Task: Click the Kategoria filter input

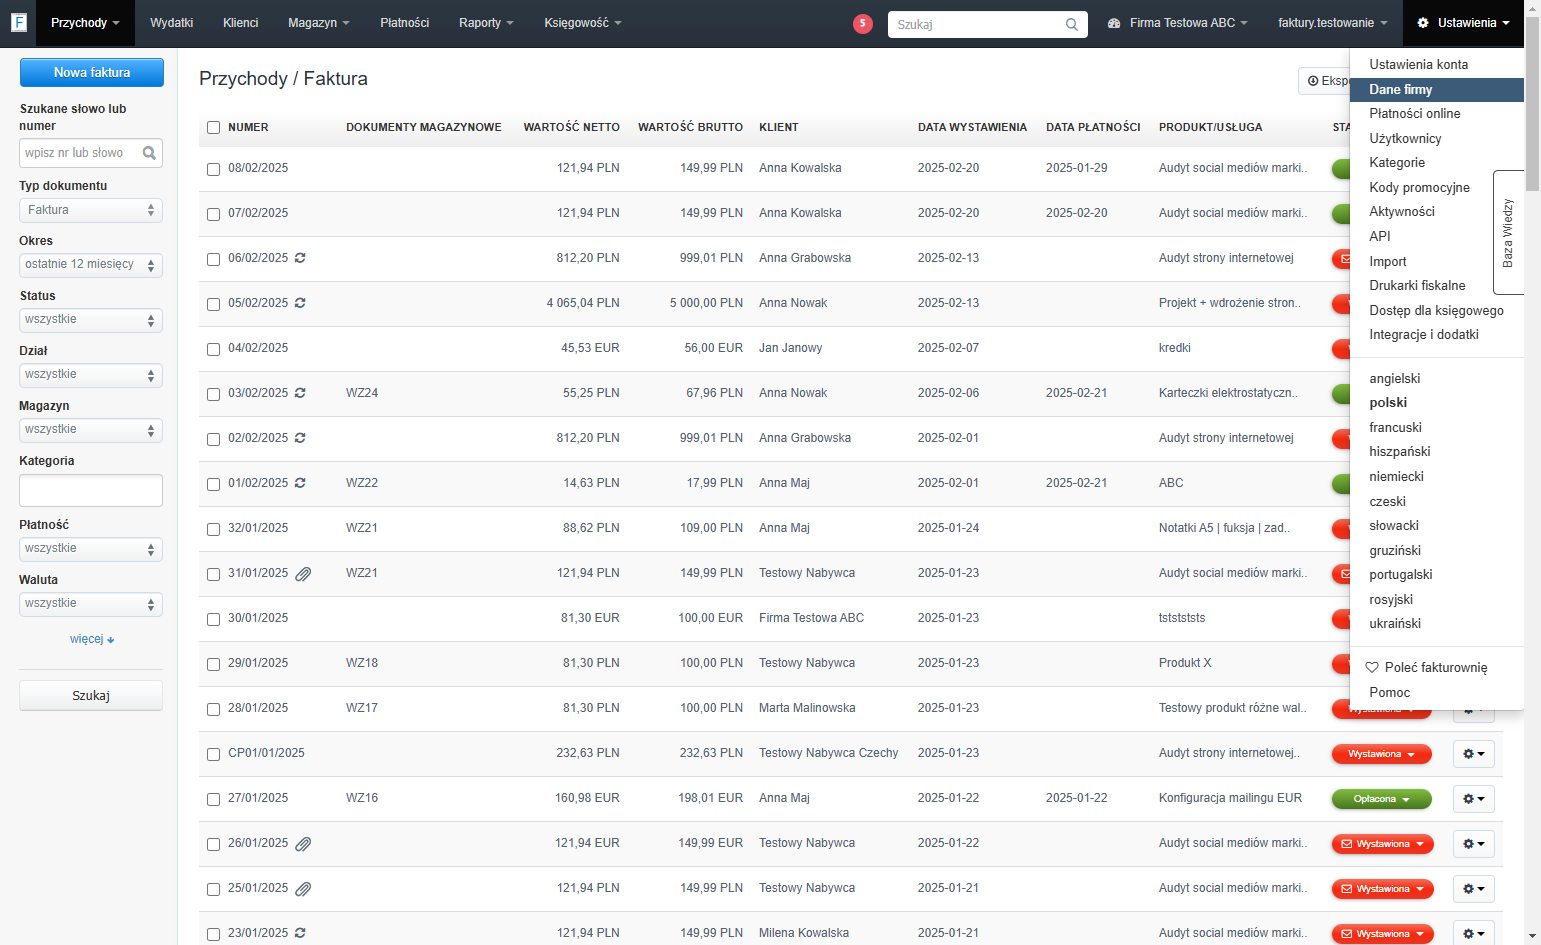Action: pos(91,490)
